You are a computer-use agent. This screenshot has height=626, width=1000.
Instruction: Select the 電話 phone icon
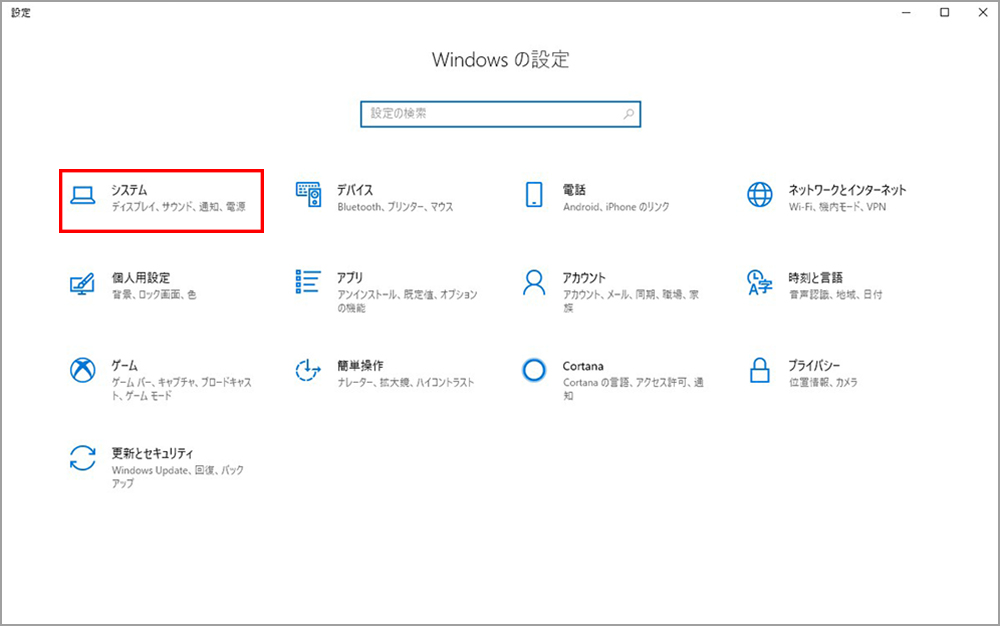pyautogui.click(x=534, y=194)
